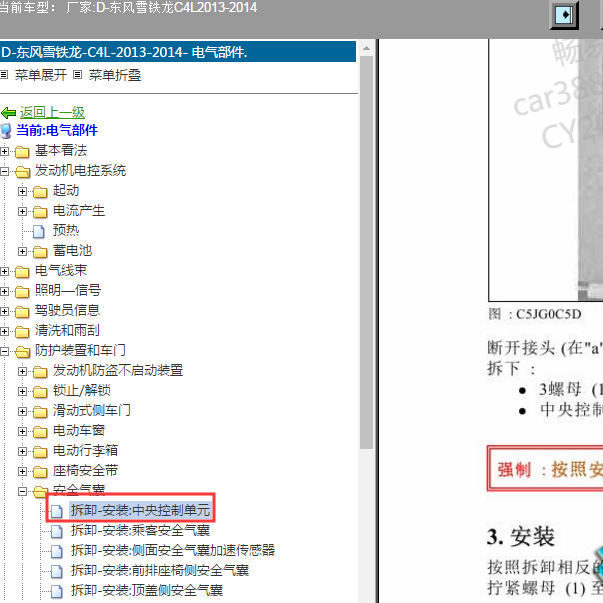Screen dimensions: 603x603
Task: Click the D-东风雪铁龙-C4L-2013-2014- 电气部件 title bar
Action: [x=178, y=52]
